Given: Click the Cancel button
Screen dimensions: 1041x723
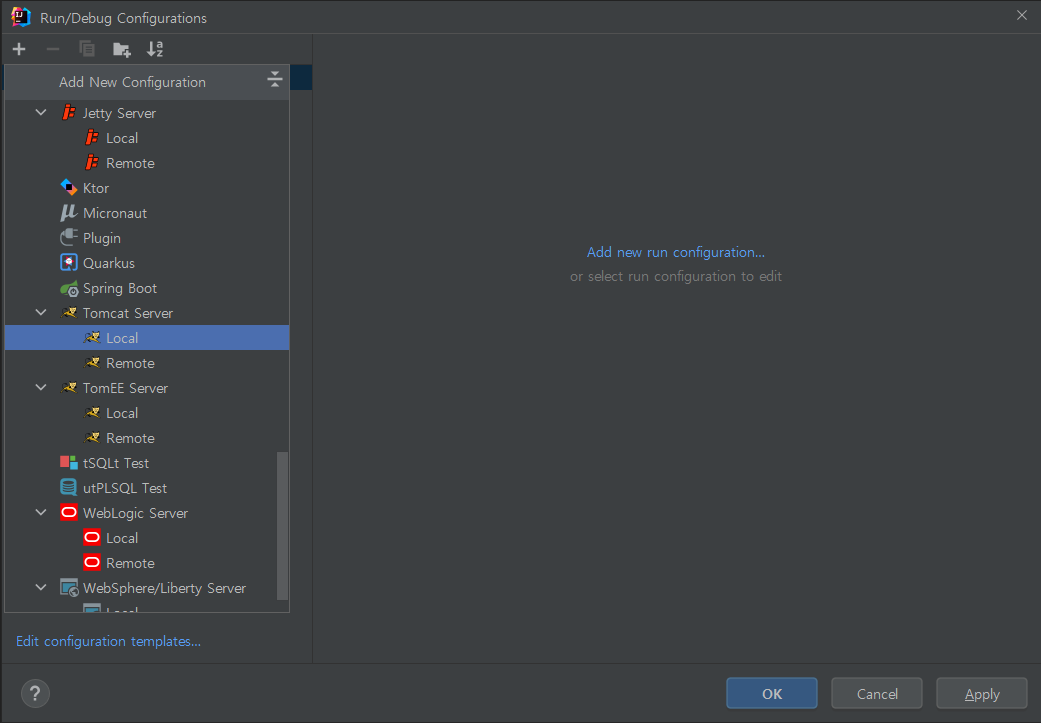Looking at the screenshot, I should pos(877,694).
